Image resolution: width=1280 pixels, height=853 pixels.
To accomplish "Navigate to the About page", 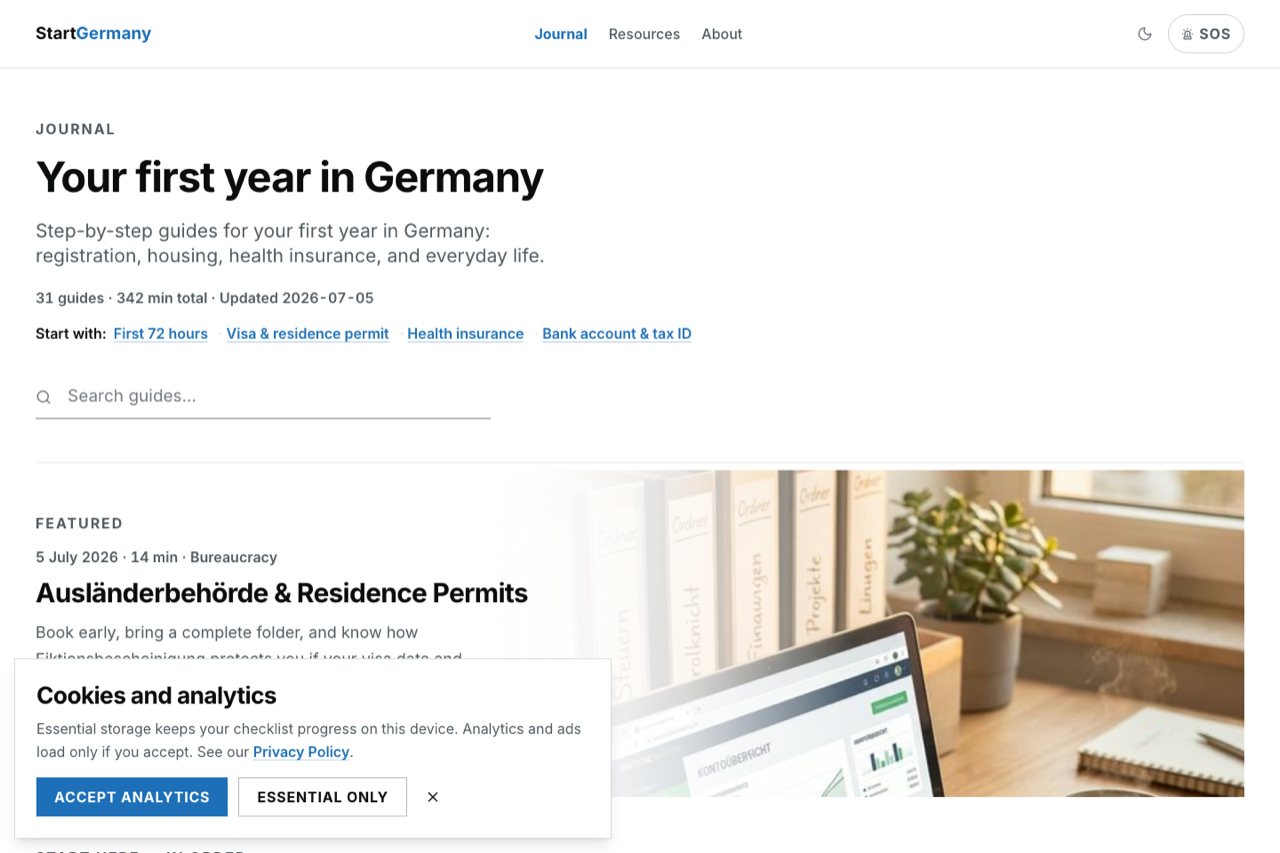I will click(x=722, y=34).
